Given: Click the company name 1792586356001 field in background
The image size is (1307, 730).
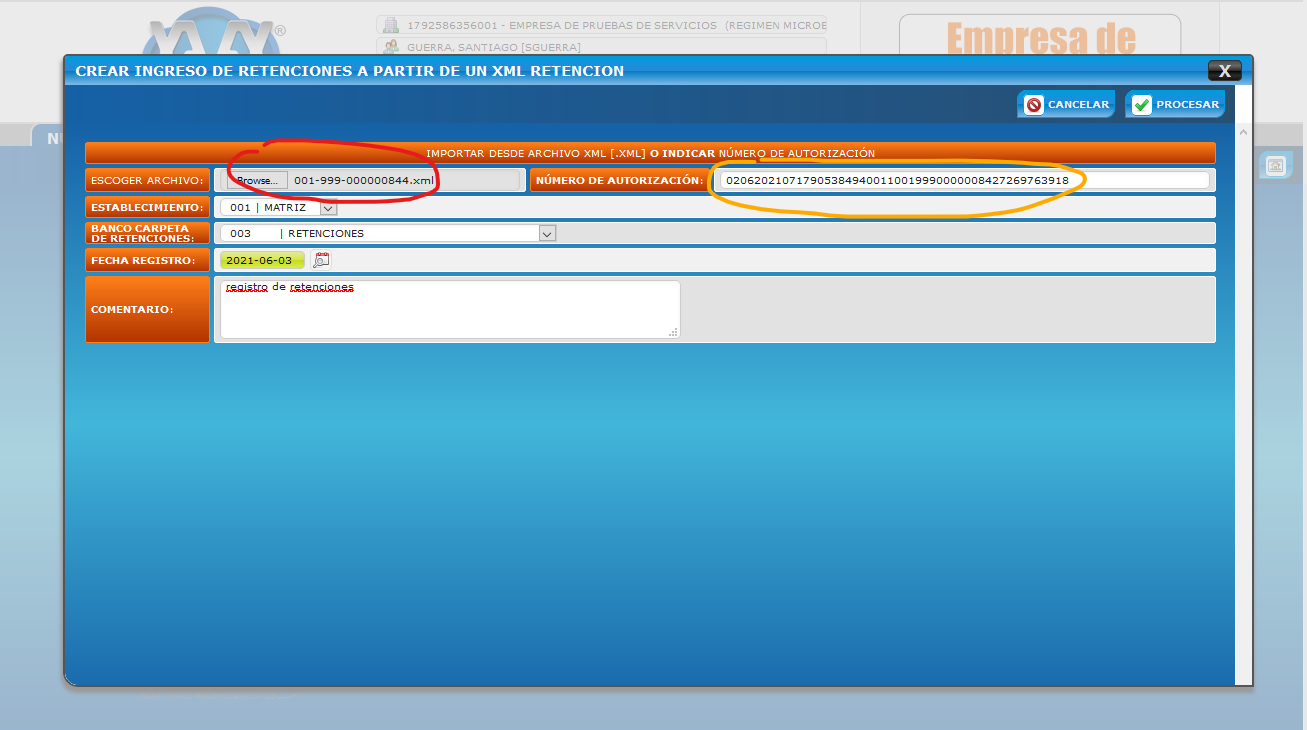Looking at the screenshot, I should [x=602, y=25].
